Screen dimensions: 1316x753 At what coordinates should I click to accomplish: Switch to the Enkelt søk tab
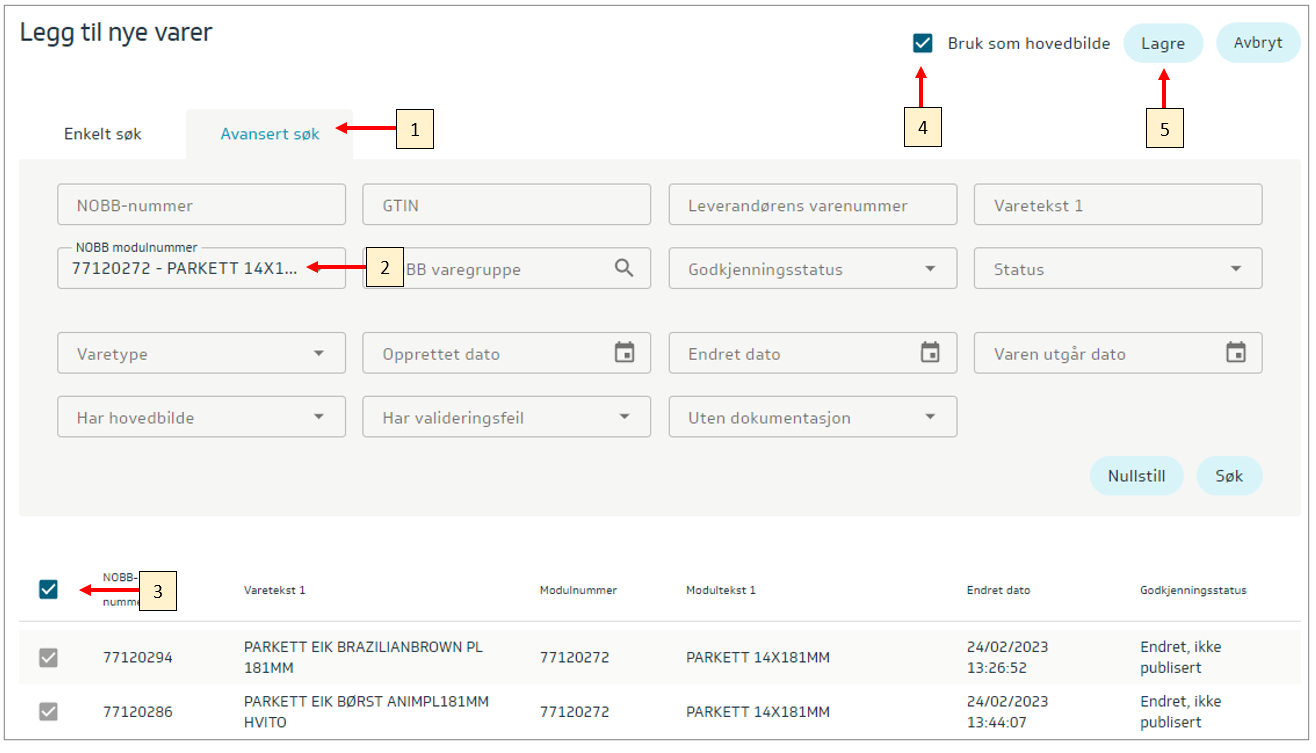tap(103, 134)
